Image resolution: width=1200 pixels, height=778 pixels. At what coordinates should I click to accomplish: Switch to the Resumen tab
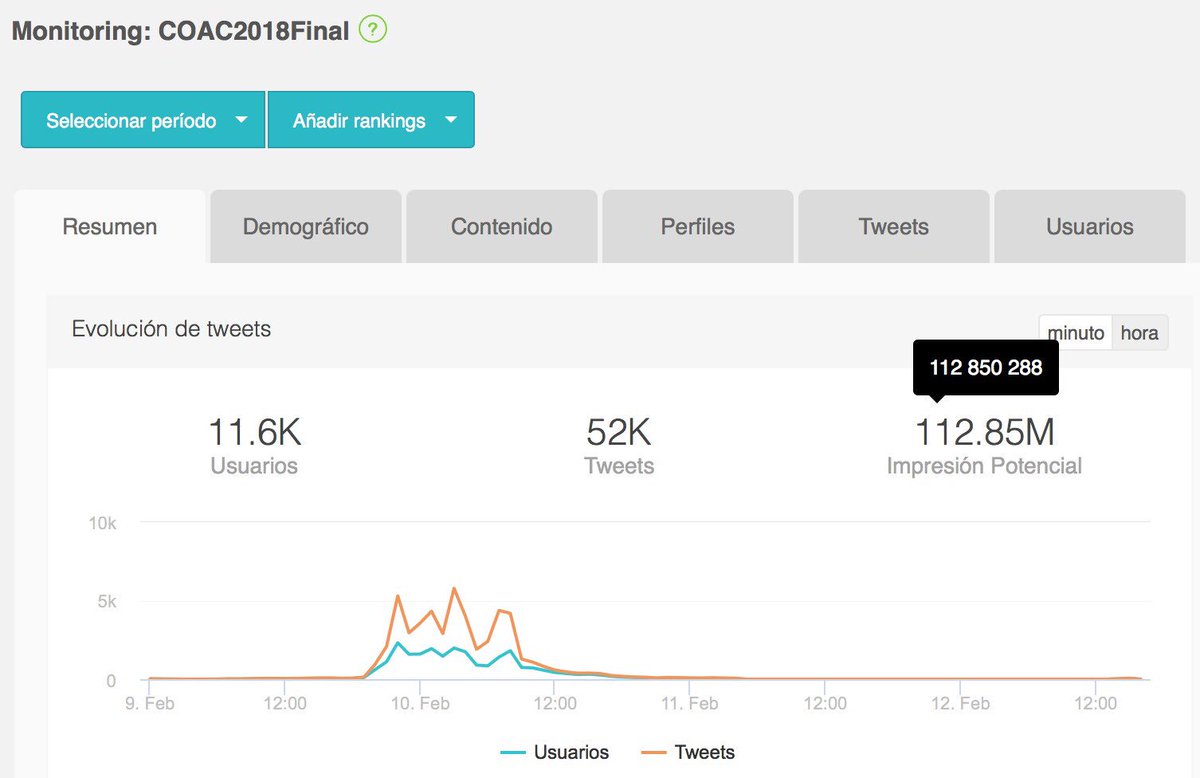[x=110, y=227]
